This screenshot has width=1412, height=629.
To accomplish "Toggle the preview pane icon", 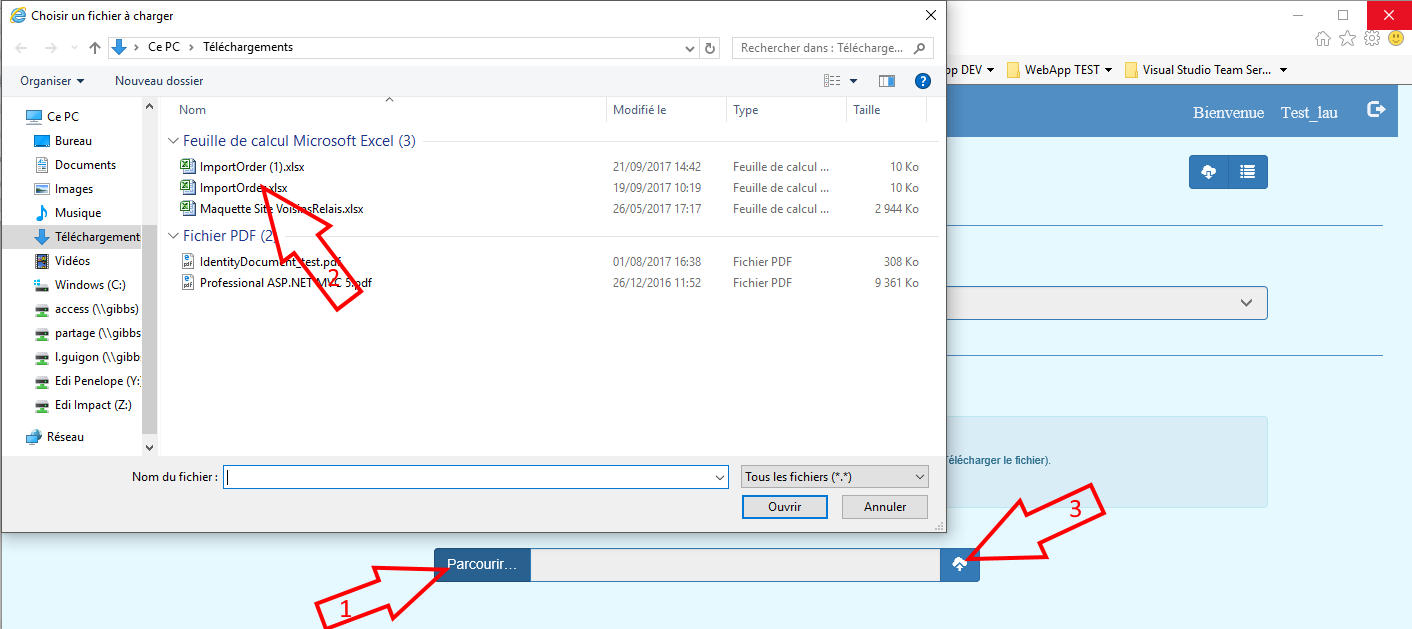I will [886, 81].
